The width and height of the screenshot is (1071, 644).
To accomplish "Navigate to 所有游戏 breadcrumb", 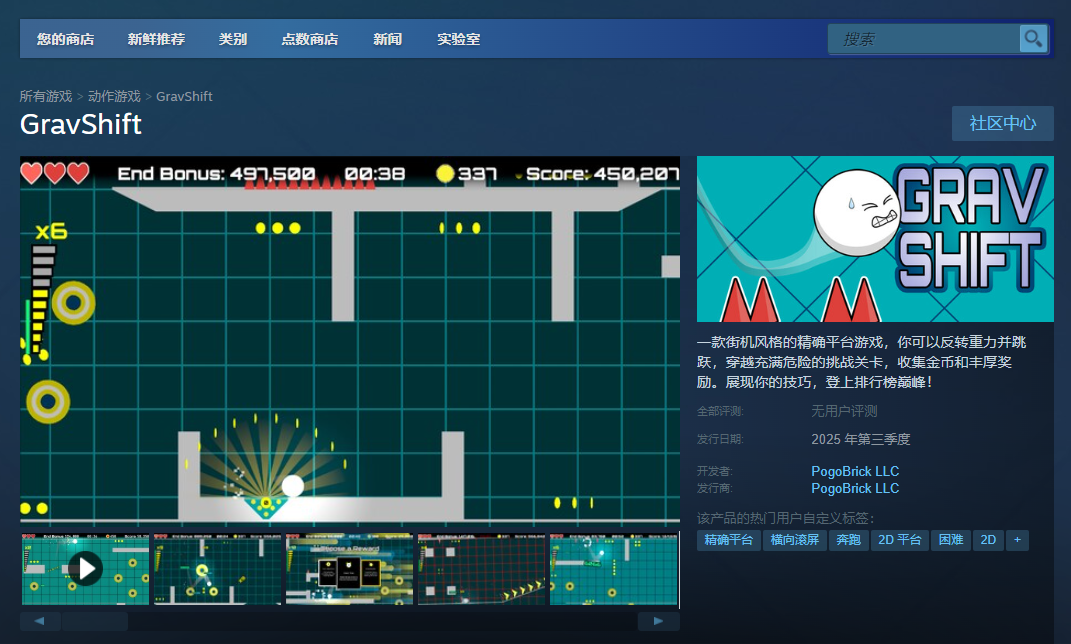I will pyautogui.click(x=47, y=96).
